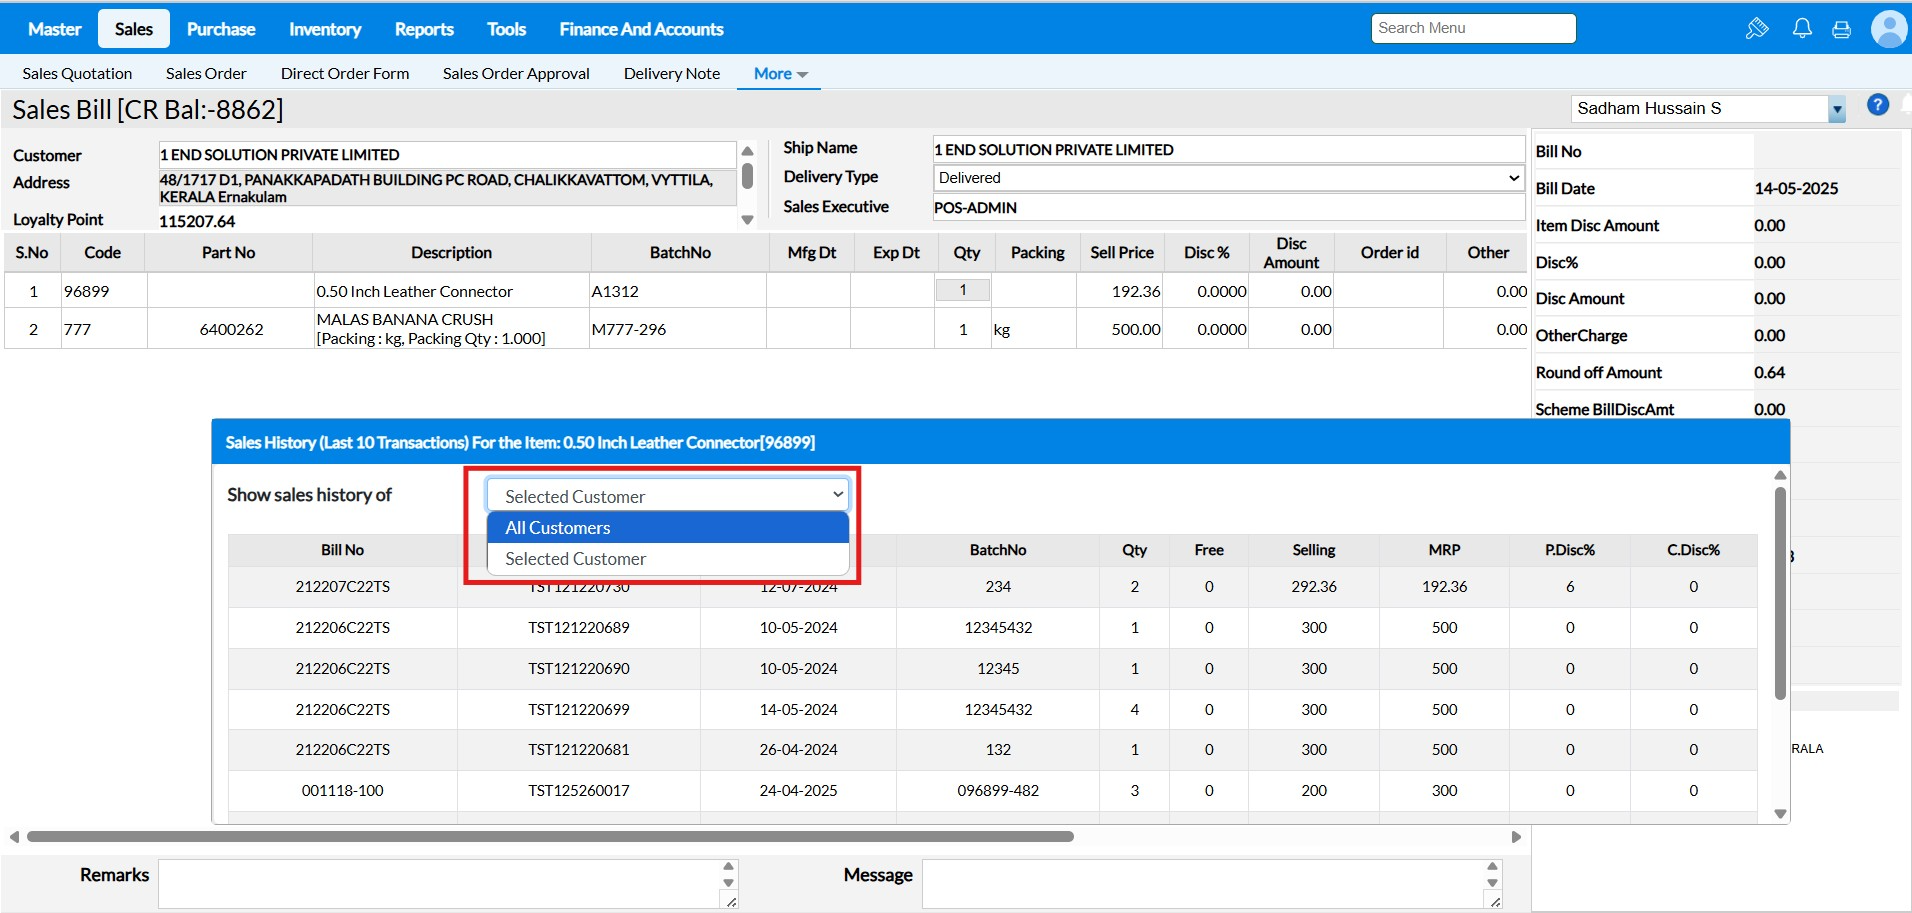
Task: Click the printer icon in header
Action: (1841, 29)
